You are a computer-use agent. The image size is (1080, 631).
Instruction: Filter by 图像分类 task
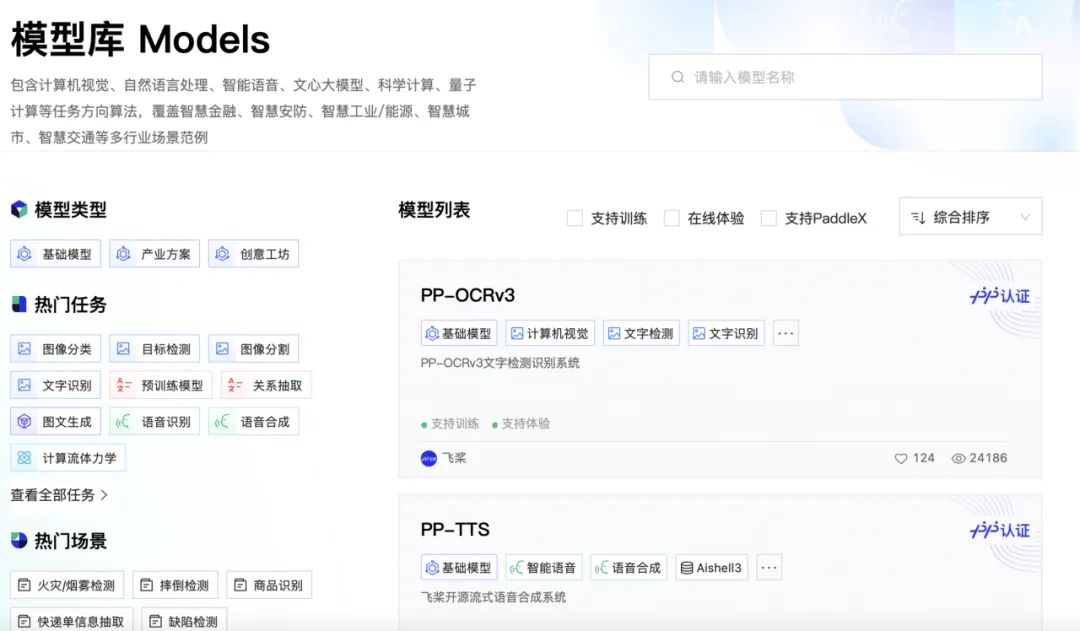point(56,349)
